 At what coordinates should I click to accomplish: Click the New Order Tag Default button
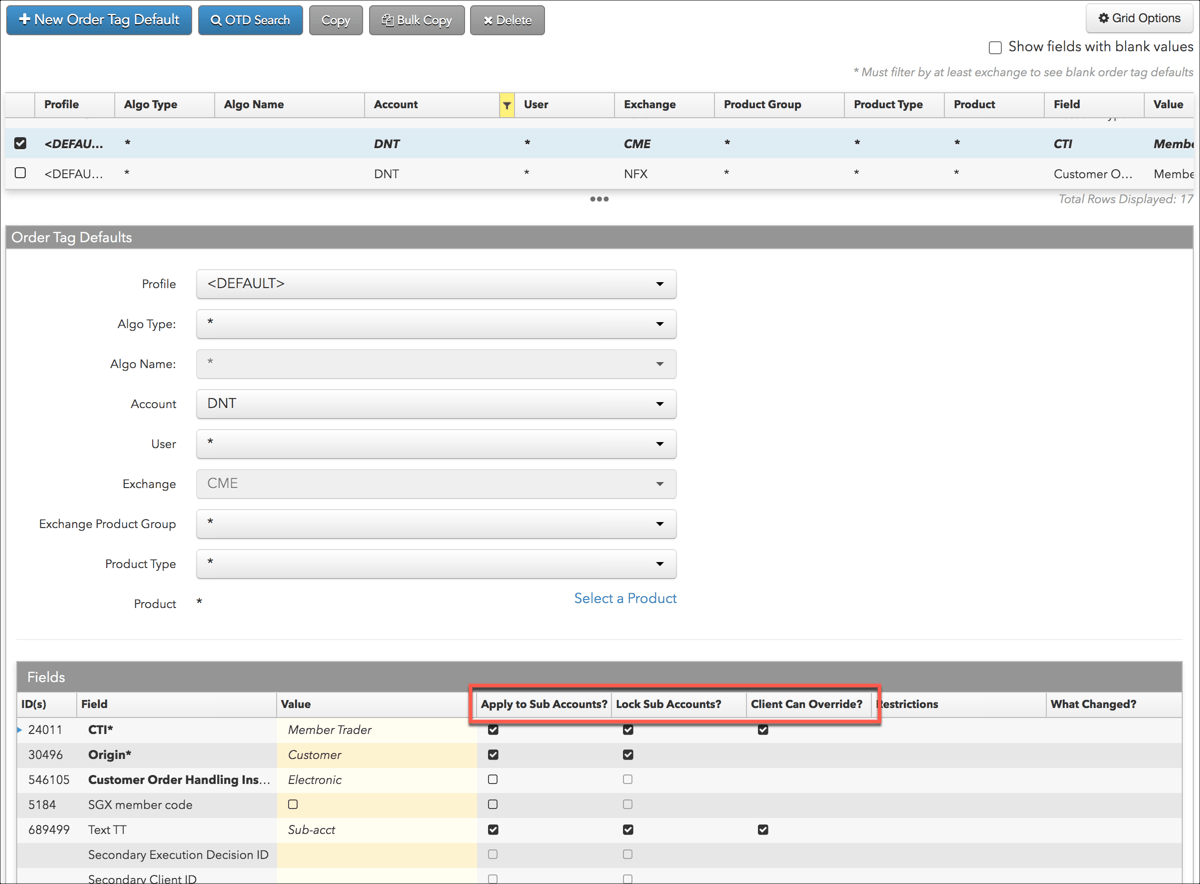coord(99,20)
